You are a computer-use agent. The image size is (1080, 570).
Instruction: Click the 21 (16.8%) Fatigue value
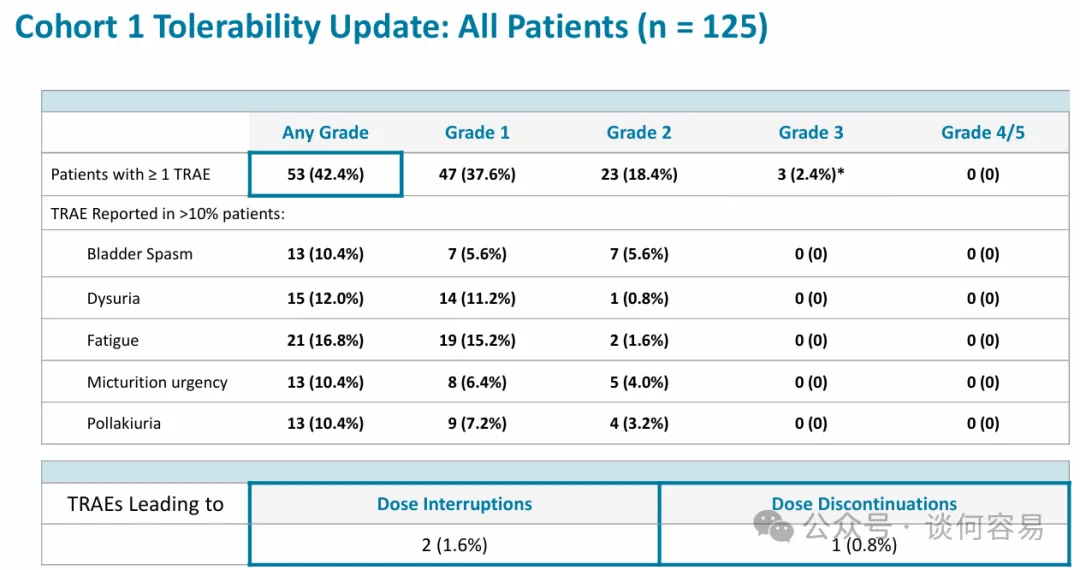coord(325,340)
